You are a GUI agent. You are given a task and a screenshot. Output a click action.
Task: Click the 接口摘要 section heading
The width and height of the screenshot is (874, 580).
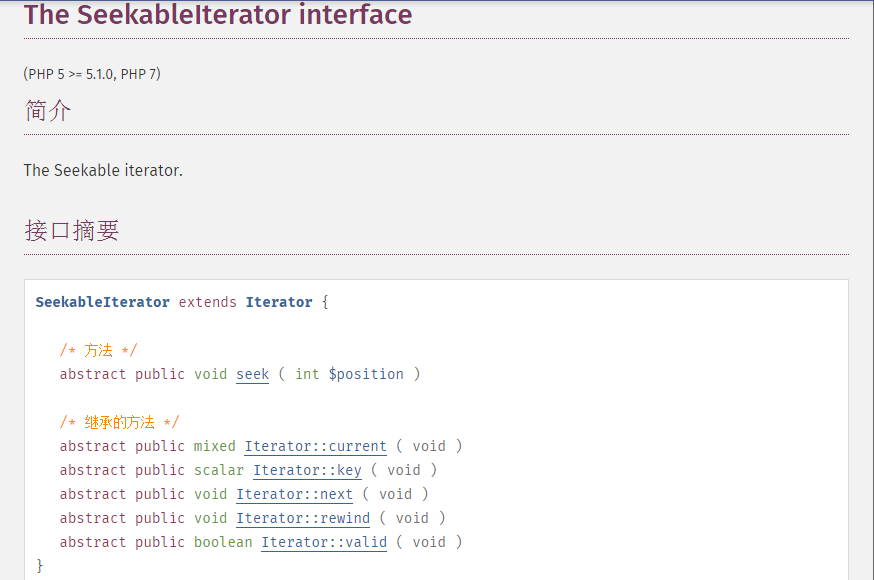coord(72,229)
